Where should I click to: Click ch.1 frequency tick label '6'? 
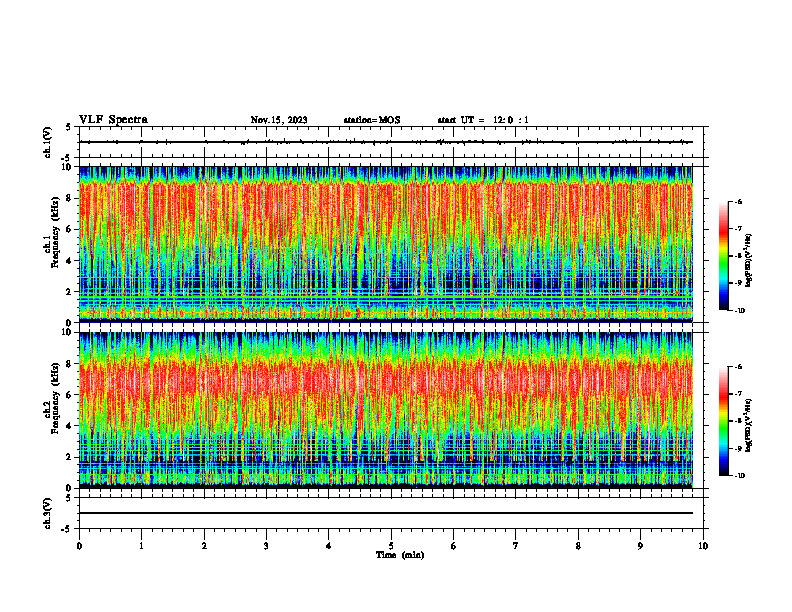tap(70, 229)
